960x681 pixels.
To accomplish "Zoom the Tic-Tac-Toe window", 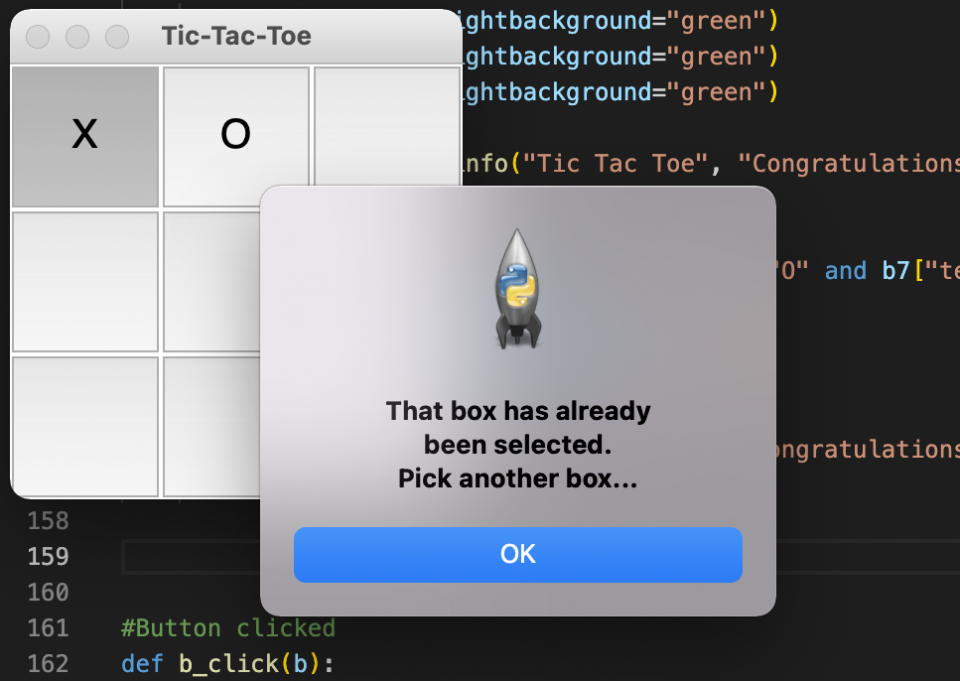I will (x=117, y=37).
